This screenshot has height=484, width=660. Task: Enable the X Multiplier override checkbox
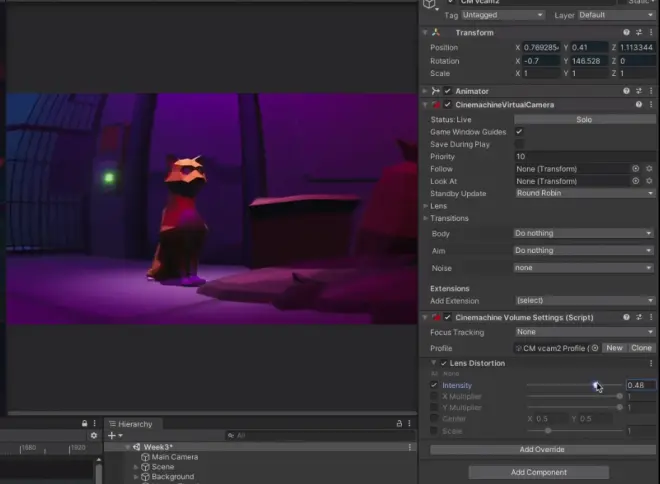[434, 396]
